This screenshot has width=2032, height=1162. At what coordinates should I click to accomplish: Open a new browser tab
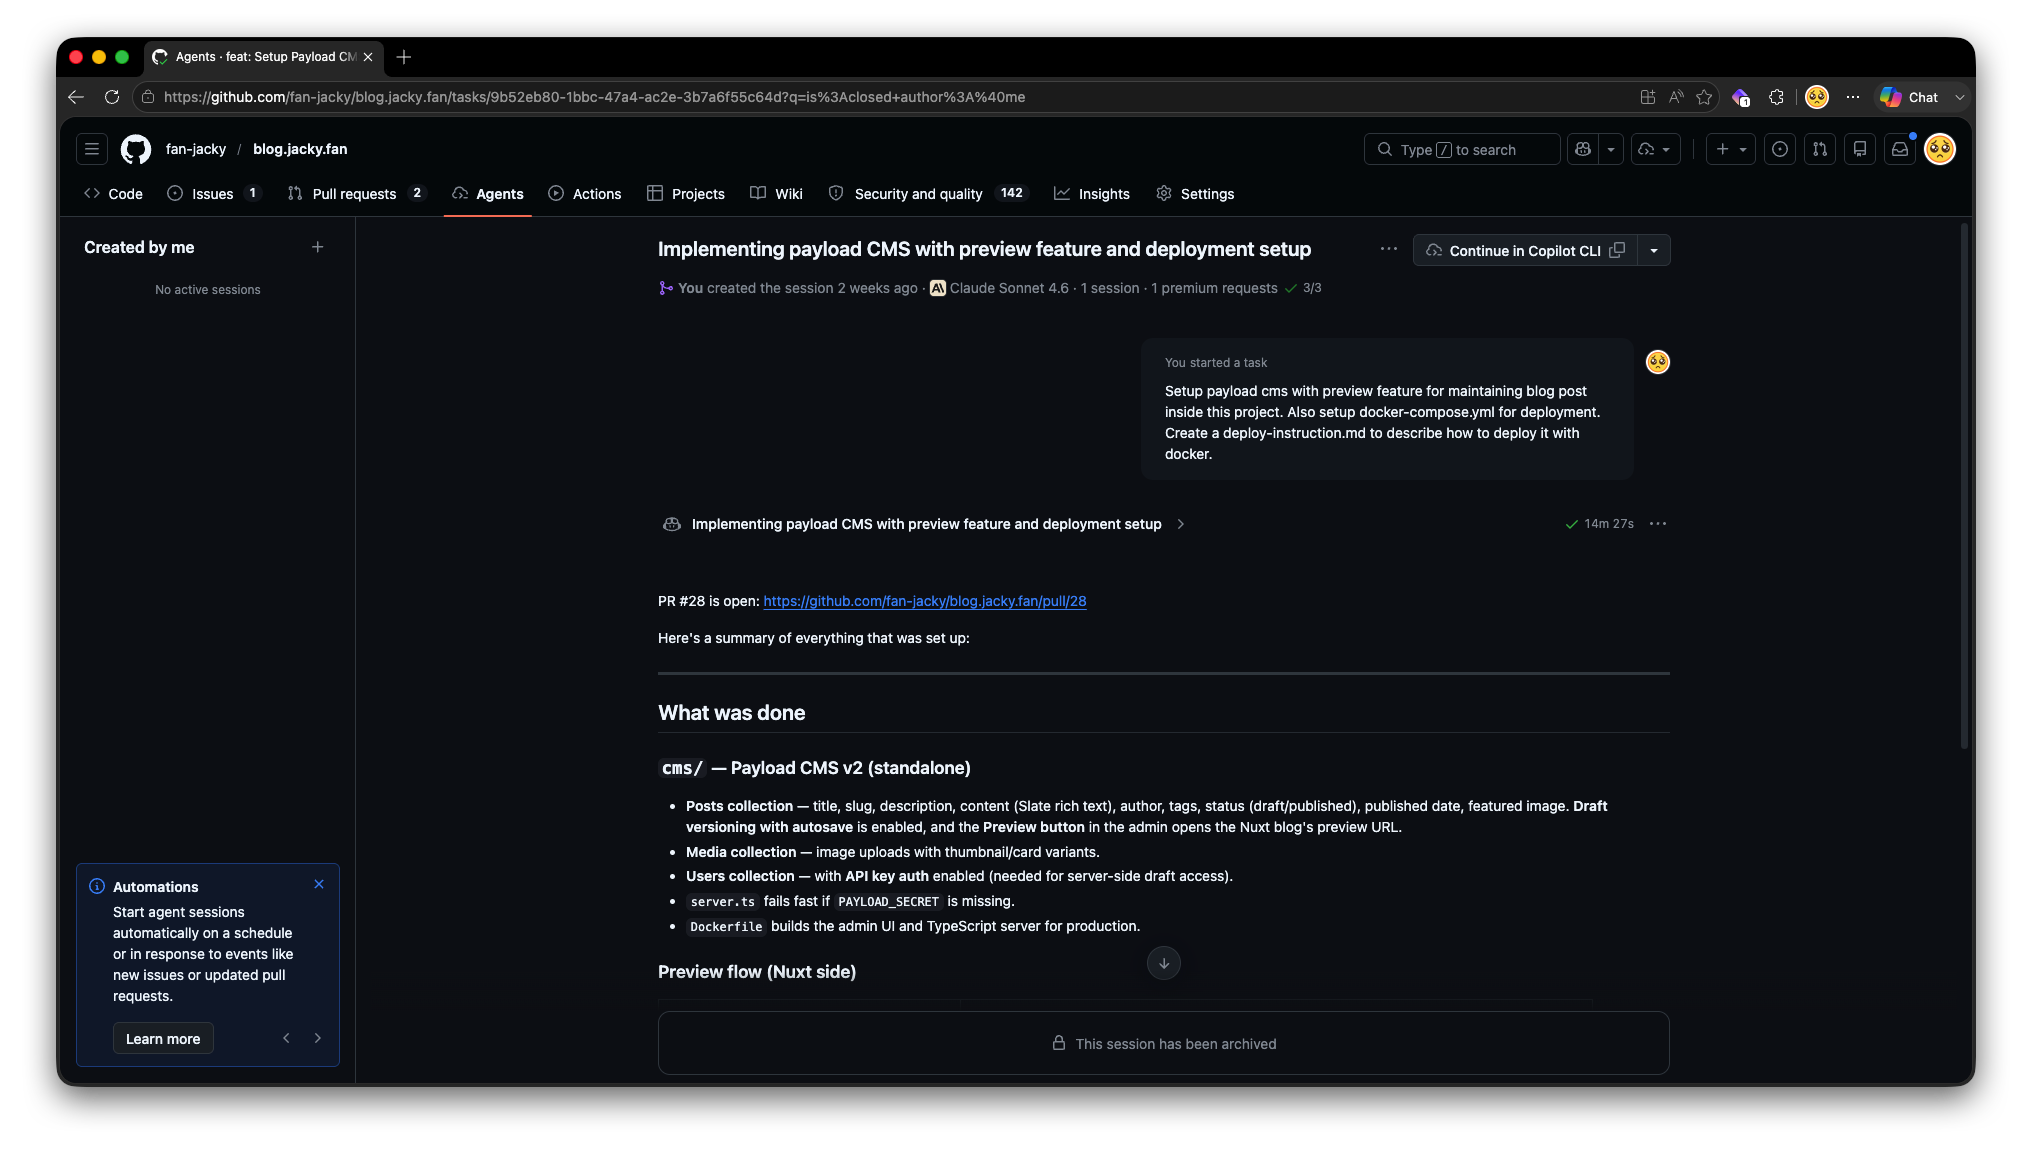coord(404,57)
